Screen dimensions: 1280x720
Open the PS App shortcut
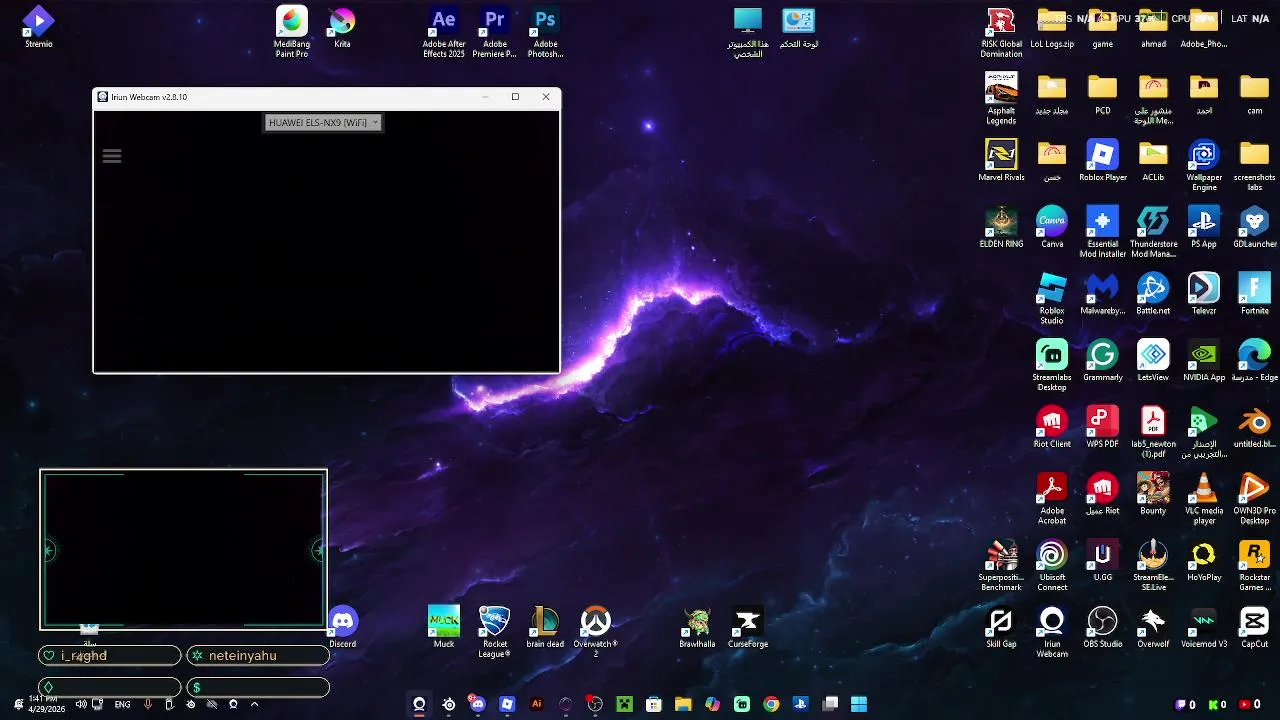tap(1203, 227)
